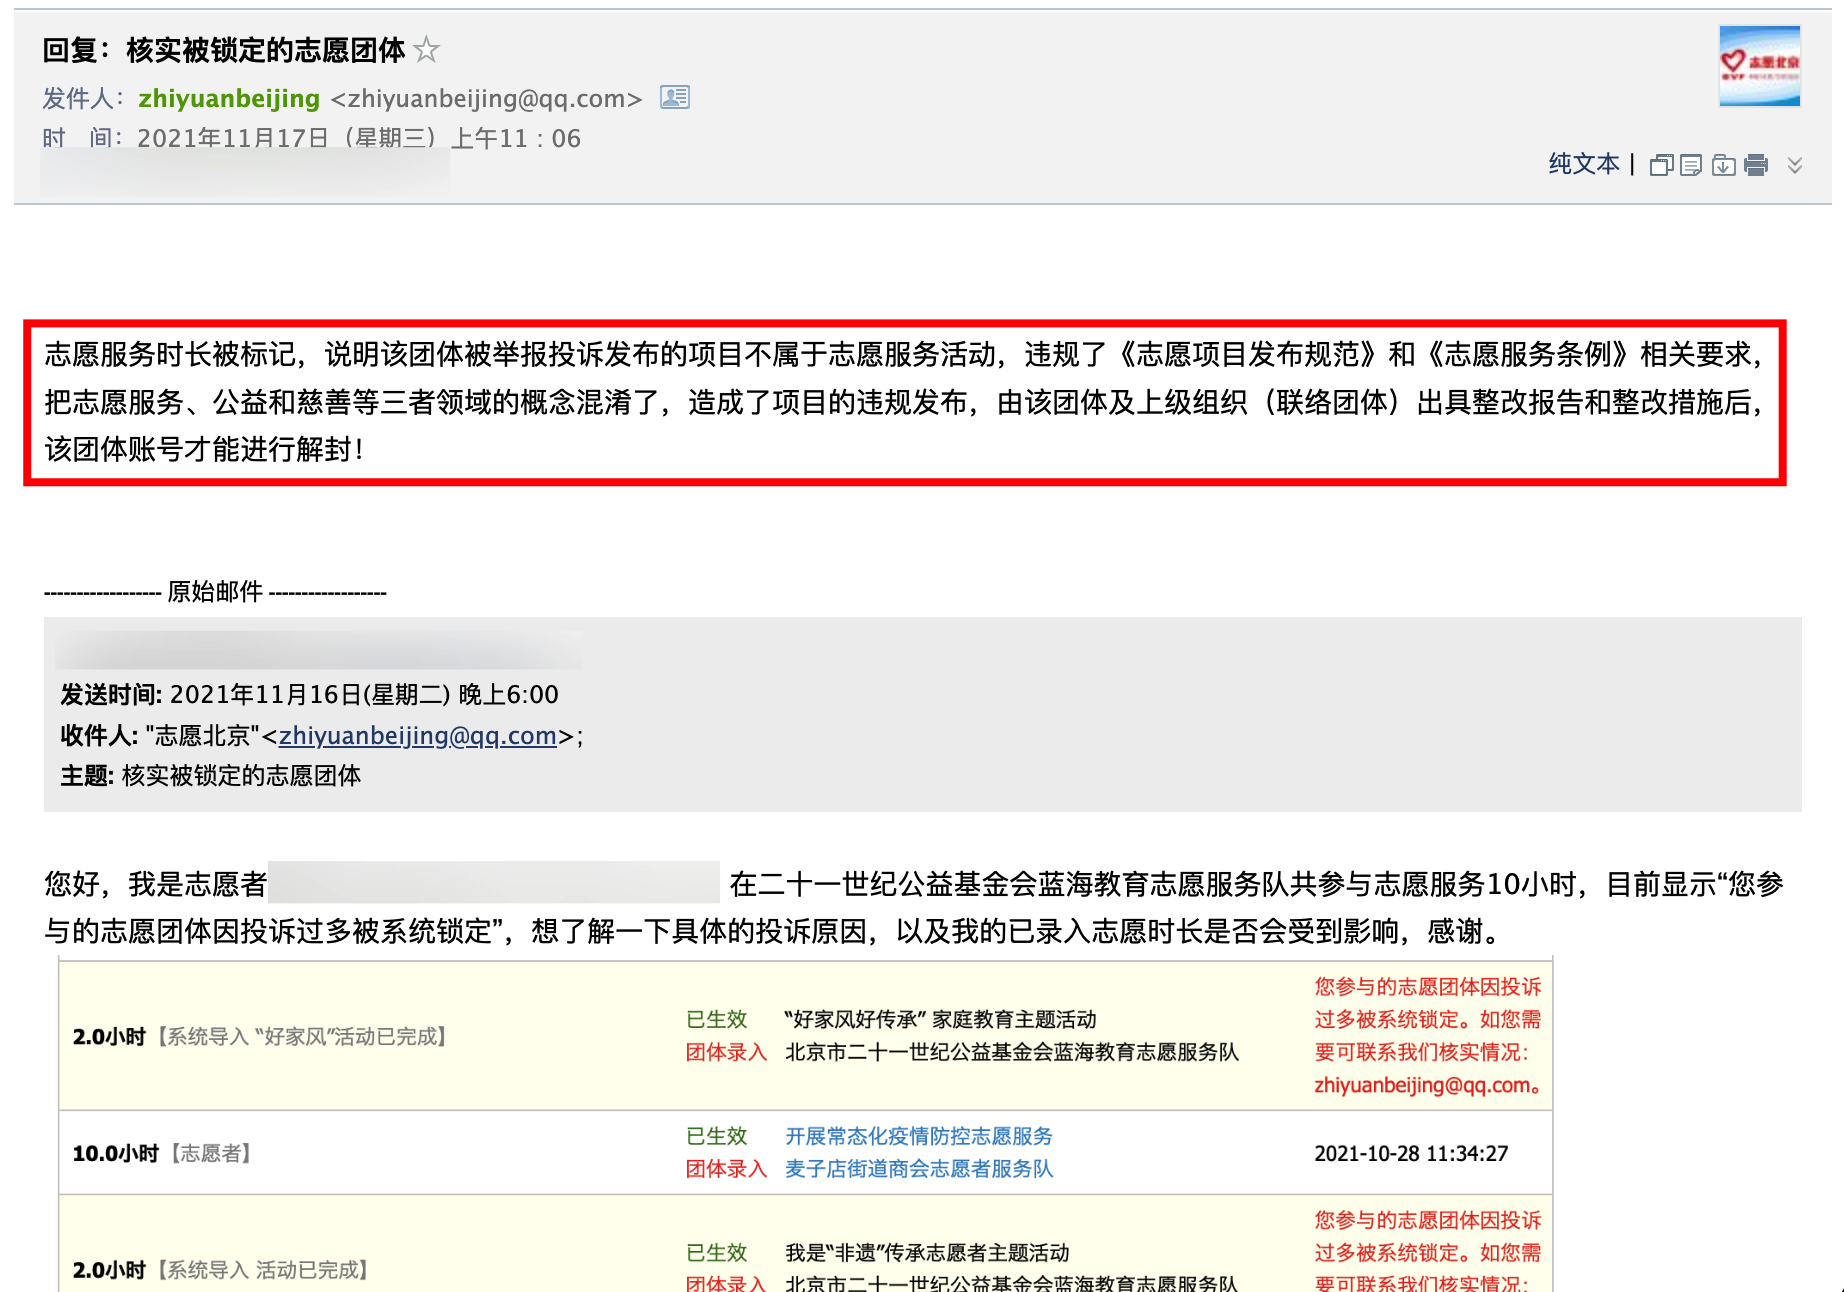The image size is (1844, 1292).
Task: Click red zhiyuanbeijing@qq.com。 in lock notice
Action: tap(1428, 1085)
